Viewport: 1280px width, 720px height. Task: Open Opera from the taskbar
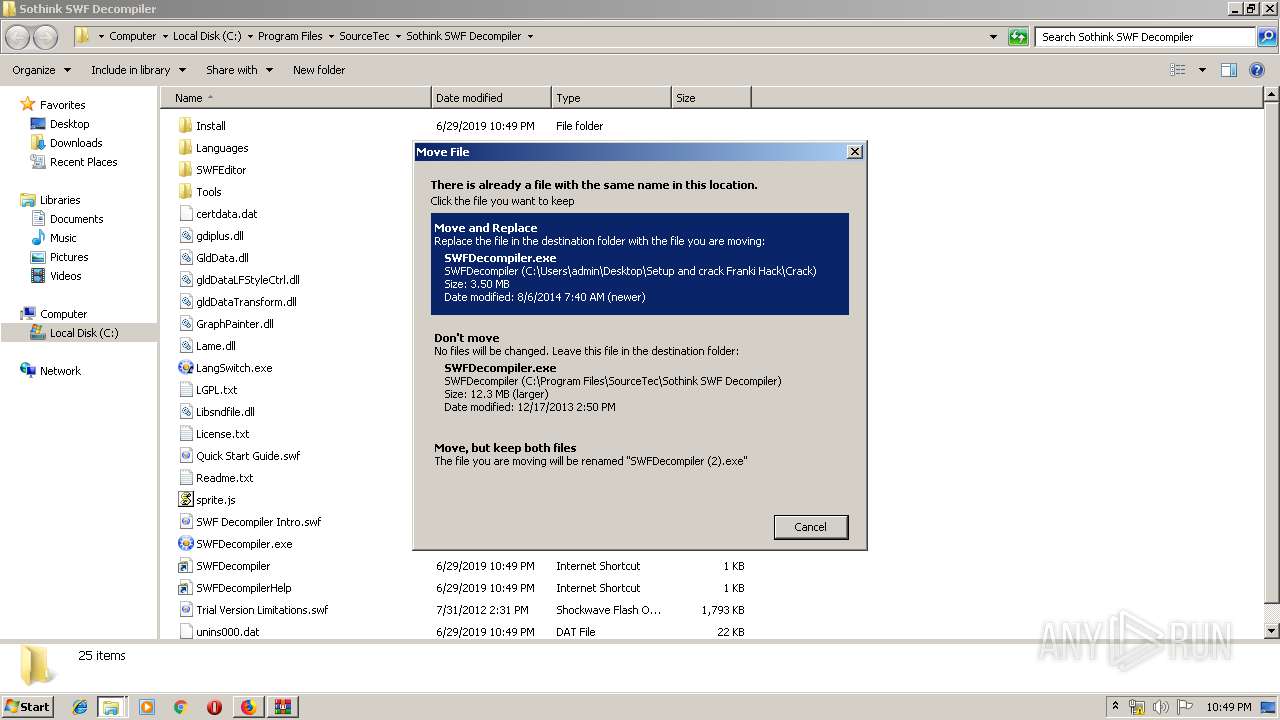(214, 707)
